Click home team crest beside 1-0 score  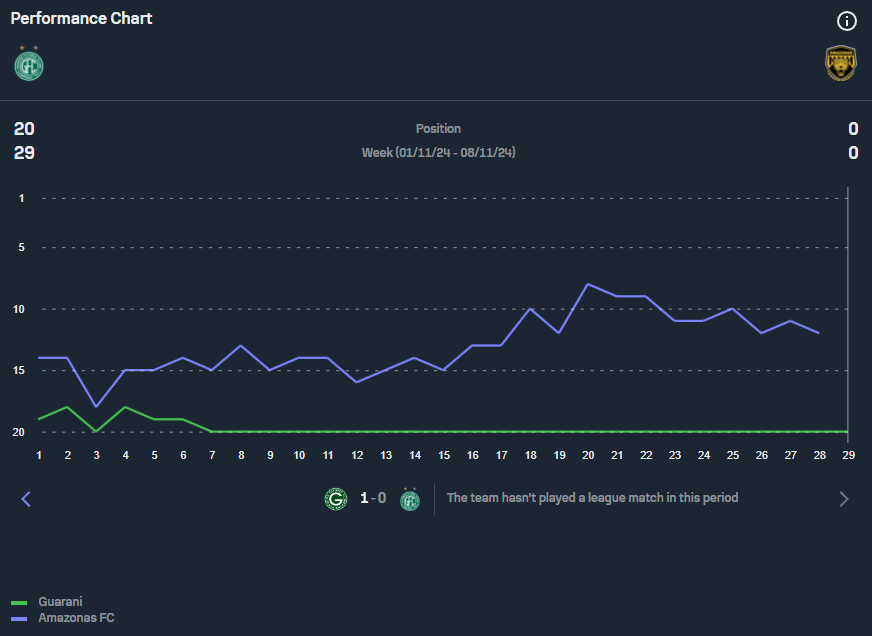(336, 498)
